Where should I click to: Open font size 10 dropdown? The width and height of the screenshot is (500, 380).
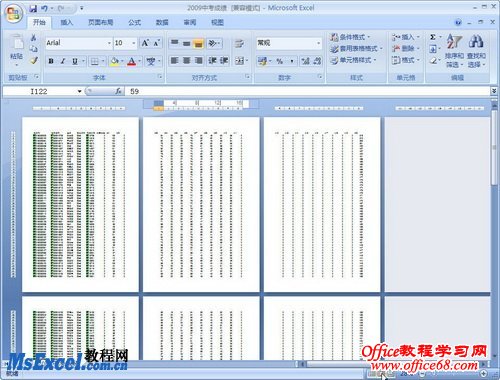(134, 43)
